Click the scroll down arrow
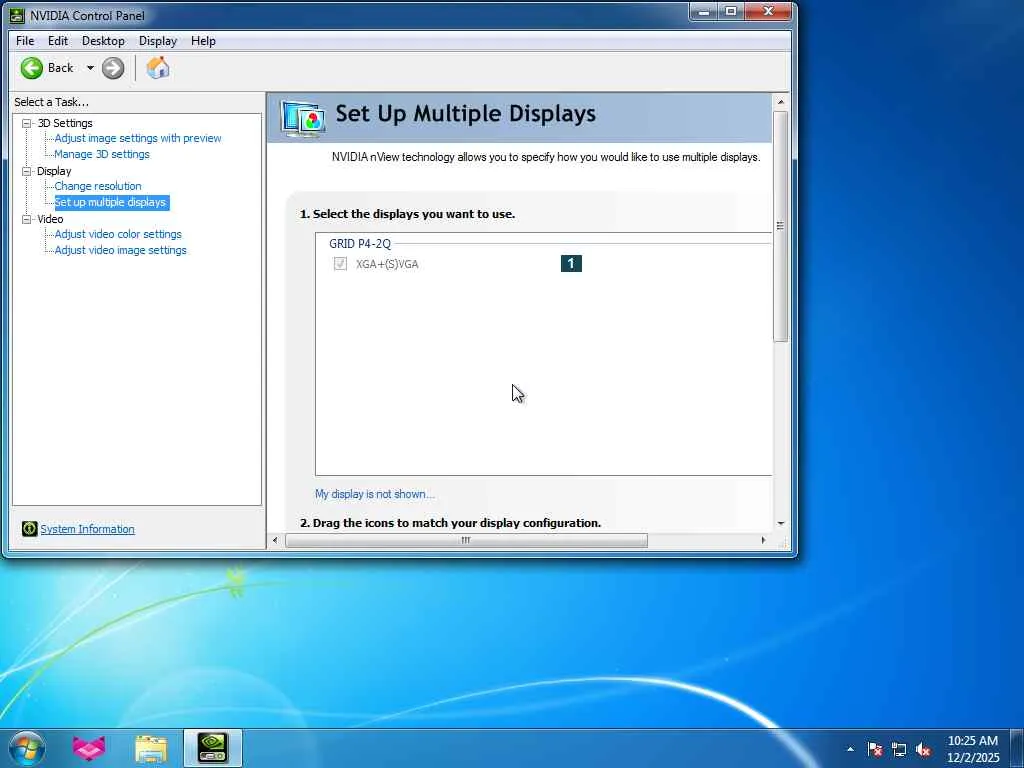The height and width of the screenshot is (768, 1024). pos(780,523)
